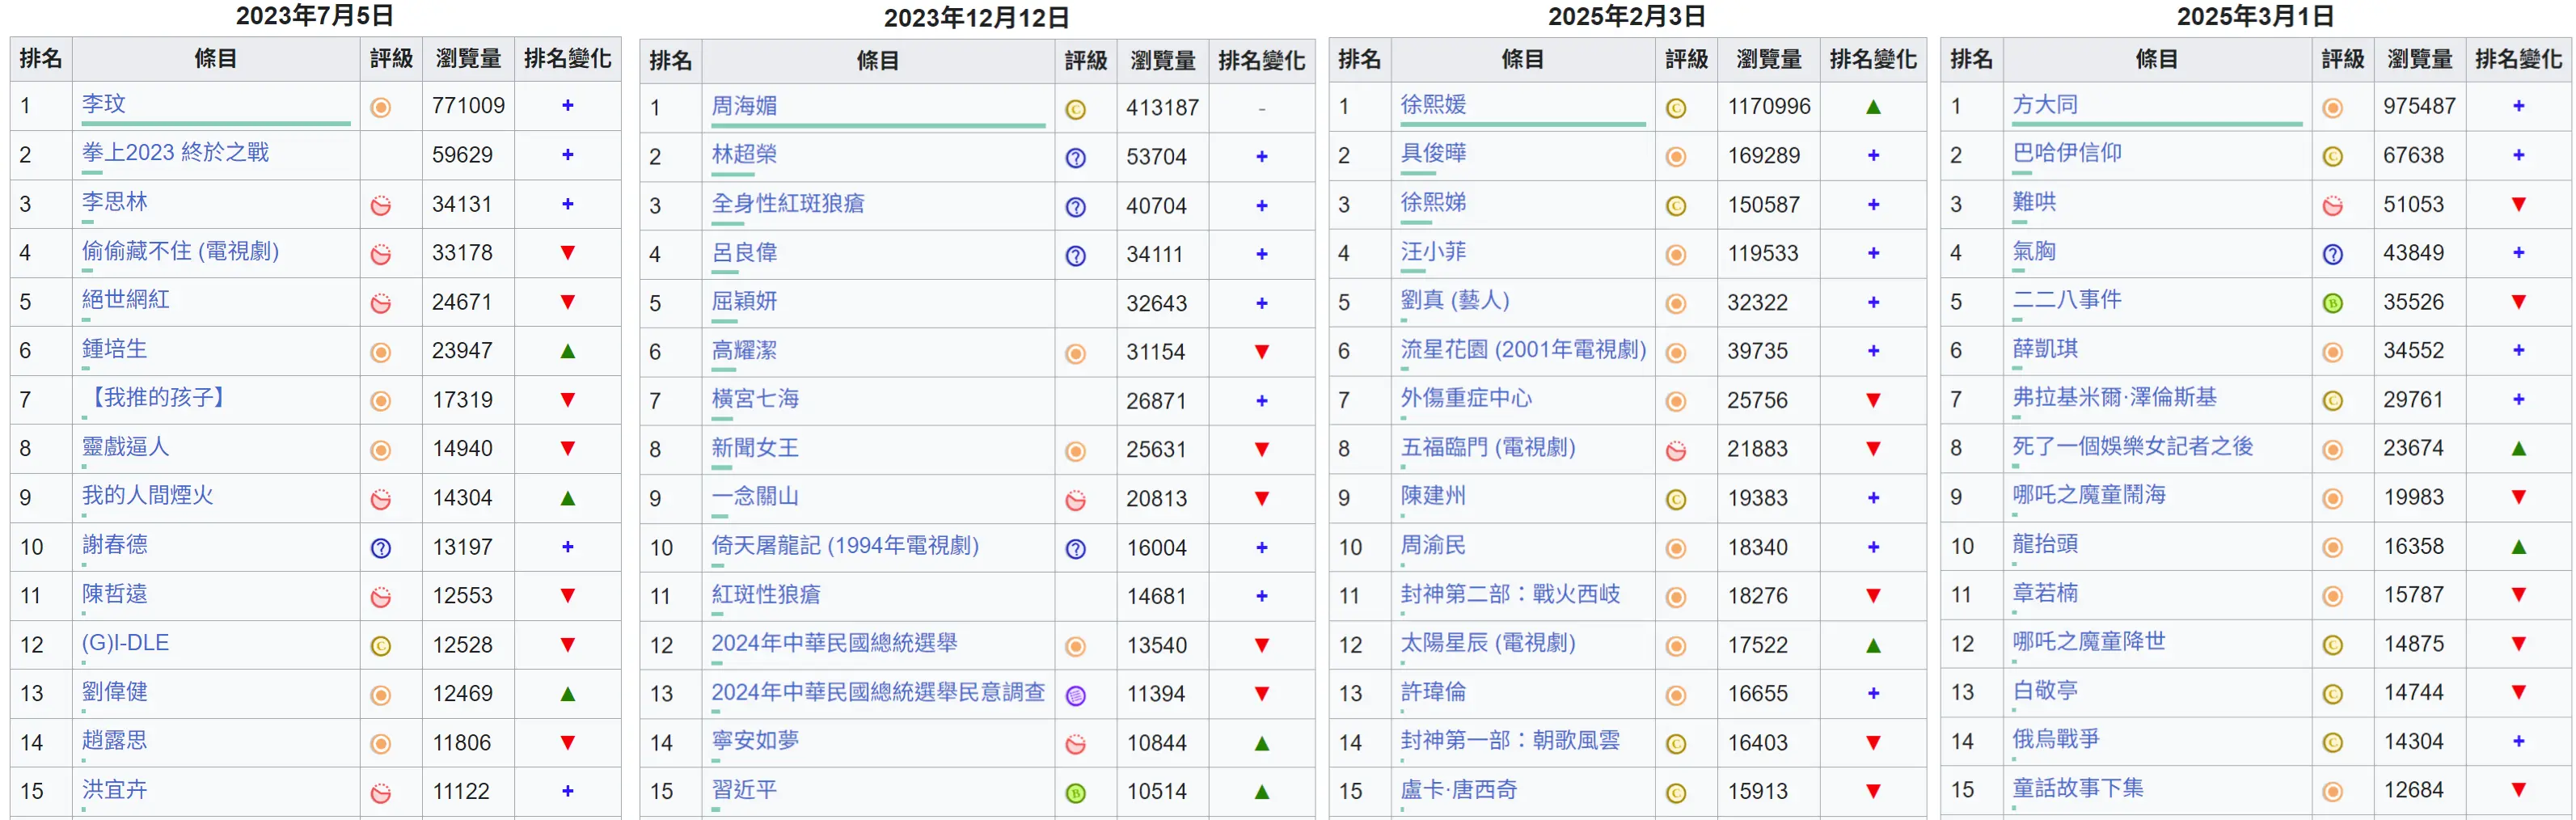Viewport: 2576px width, 820px height.
Task: Click the blue plus in 汪小菲 row
Action: coord(1874,253)
